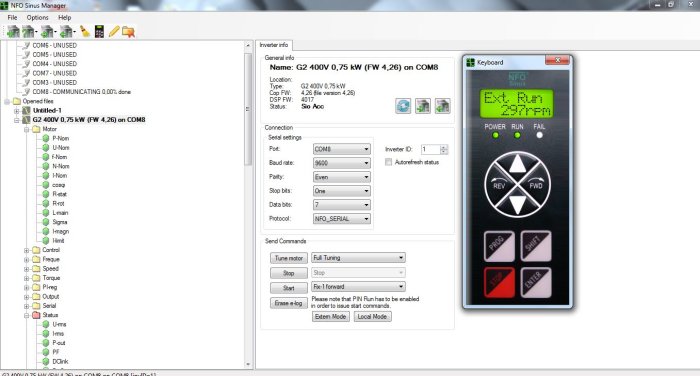Screen dimensions: 700x376
Task: Open the Parity dropdown showing Even
Action: (x=342, y=177)
